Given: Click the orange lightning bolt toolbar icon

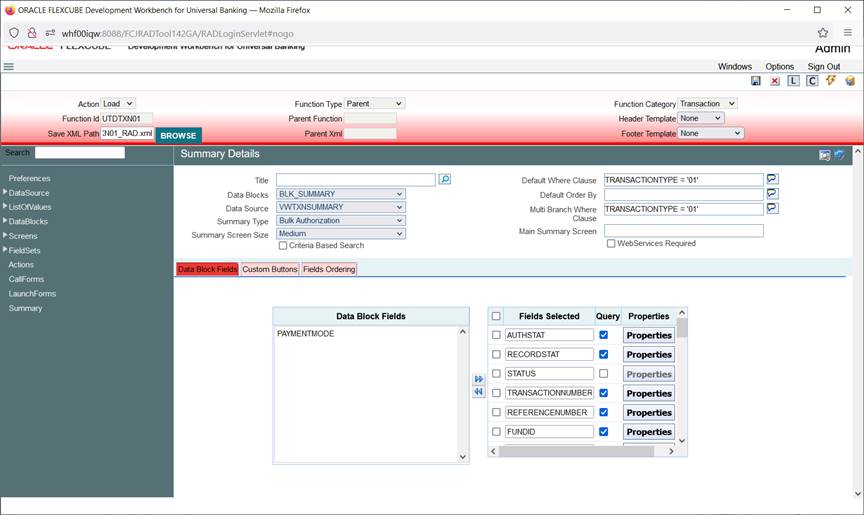Looking at the screenshot, I should point(830,81).
